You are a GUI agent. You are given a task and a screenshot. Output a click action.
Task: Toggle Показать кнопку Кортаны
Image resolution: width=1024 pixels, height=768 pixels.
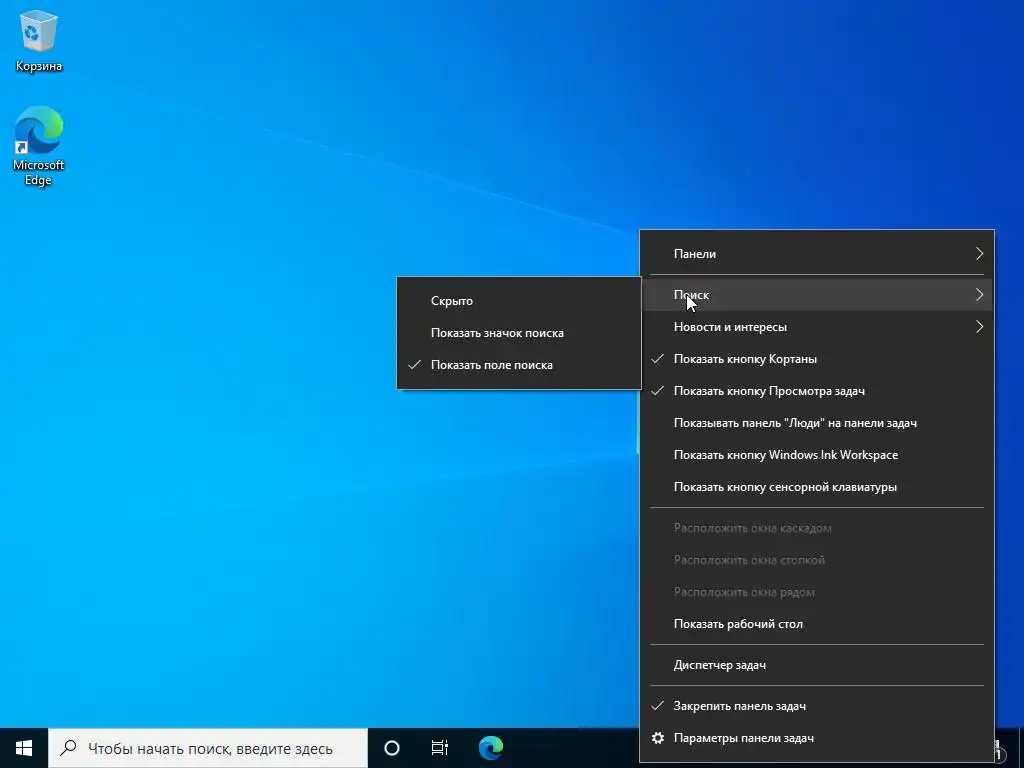tap(817, 359)
